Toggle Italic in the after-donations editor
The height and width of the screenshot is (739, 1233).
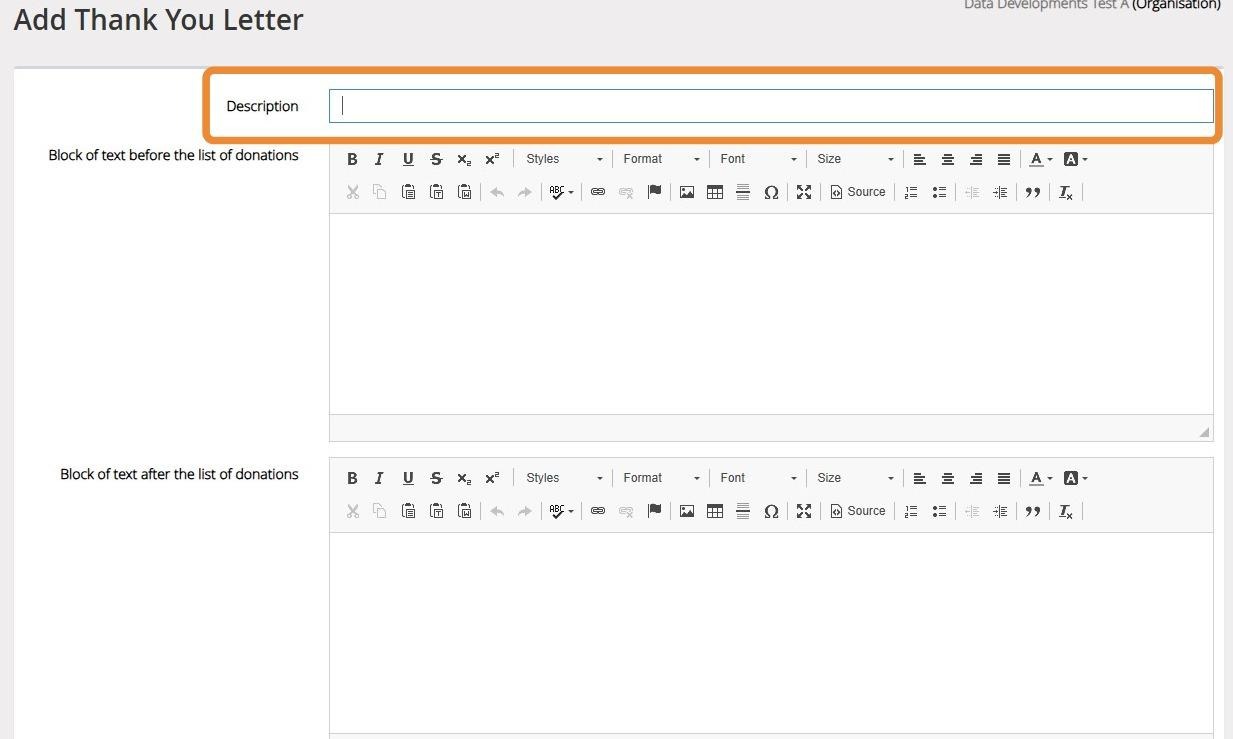pyautogui.click(x=380, y=478)
